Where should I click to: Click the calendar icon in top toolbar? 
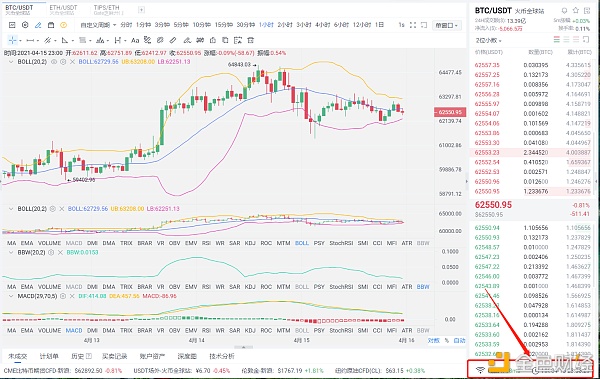click(x=51, y=25)
